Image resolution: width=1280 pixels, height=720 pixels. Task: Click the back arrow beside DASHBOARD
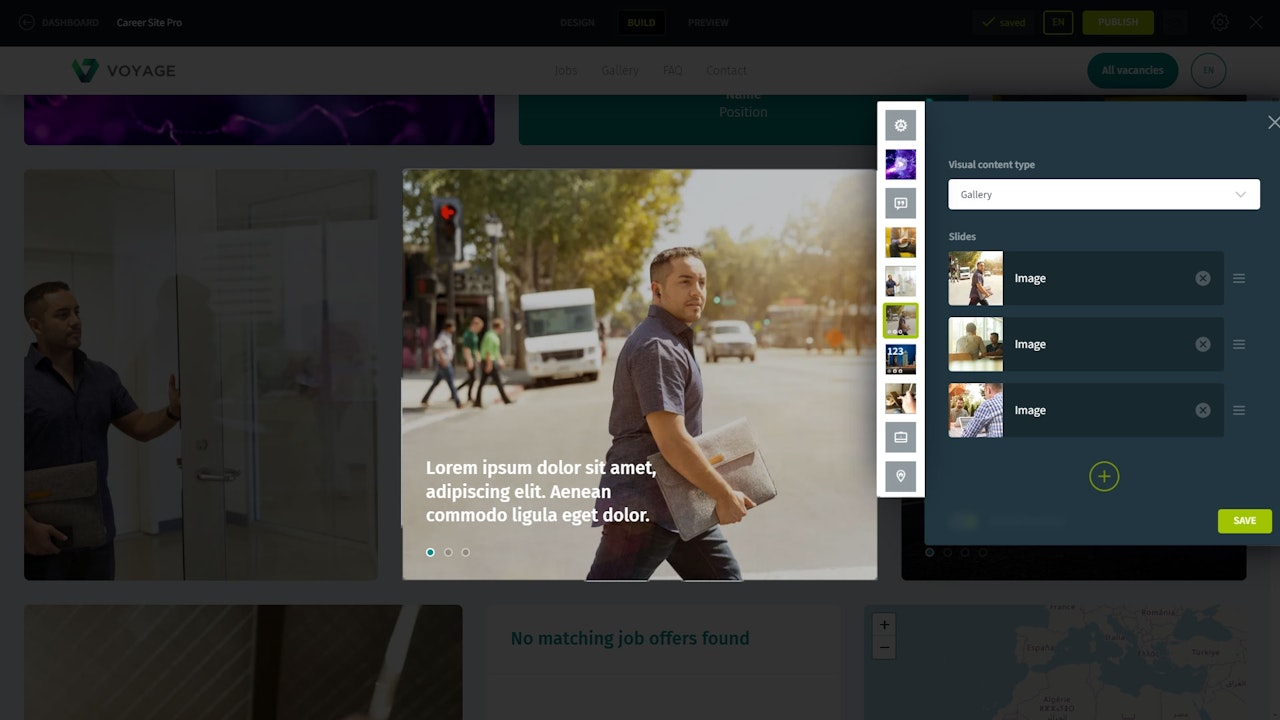[26, 22]
